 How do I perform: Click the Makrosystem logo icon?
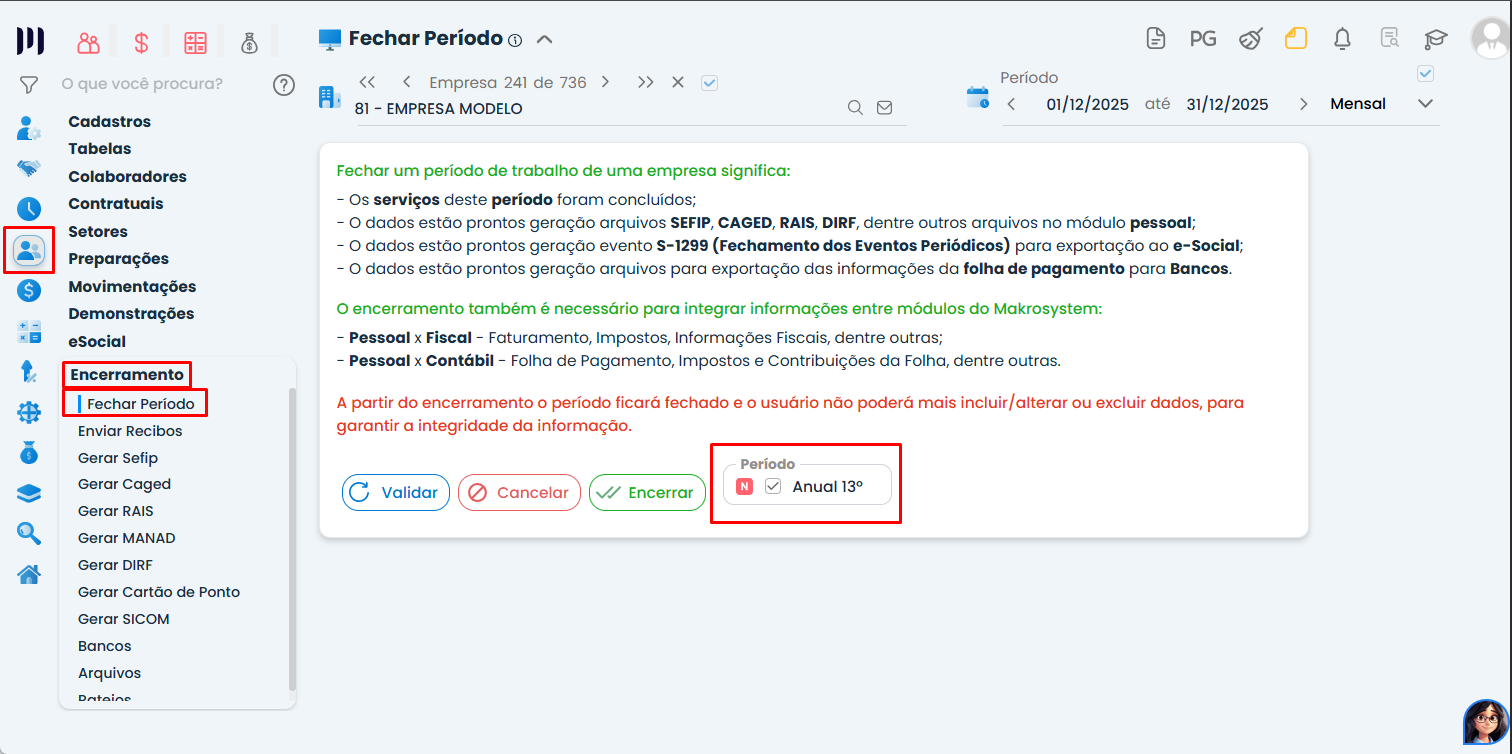[30, 42]
